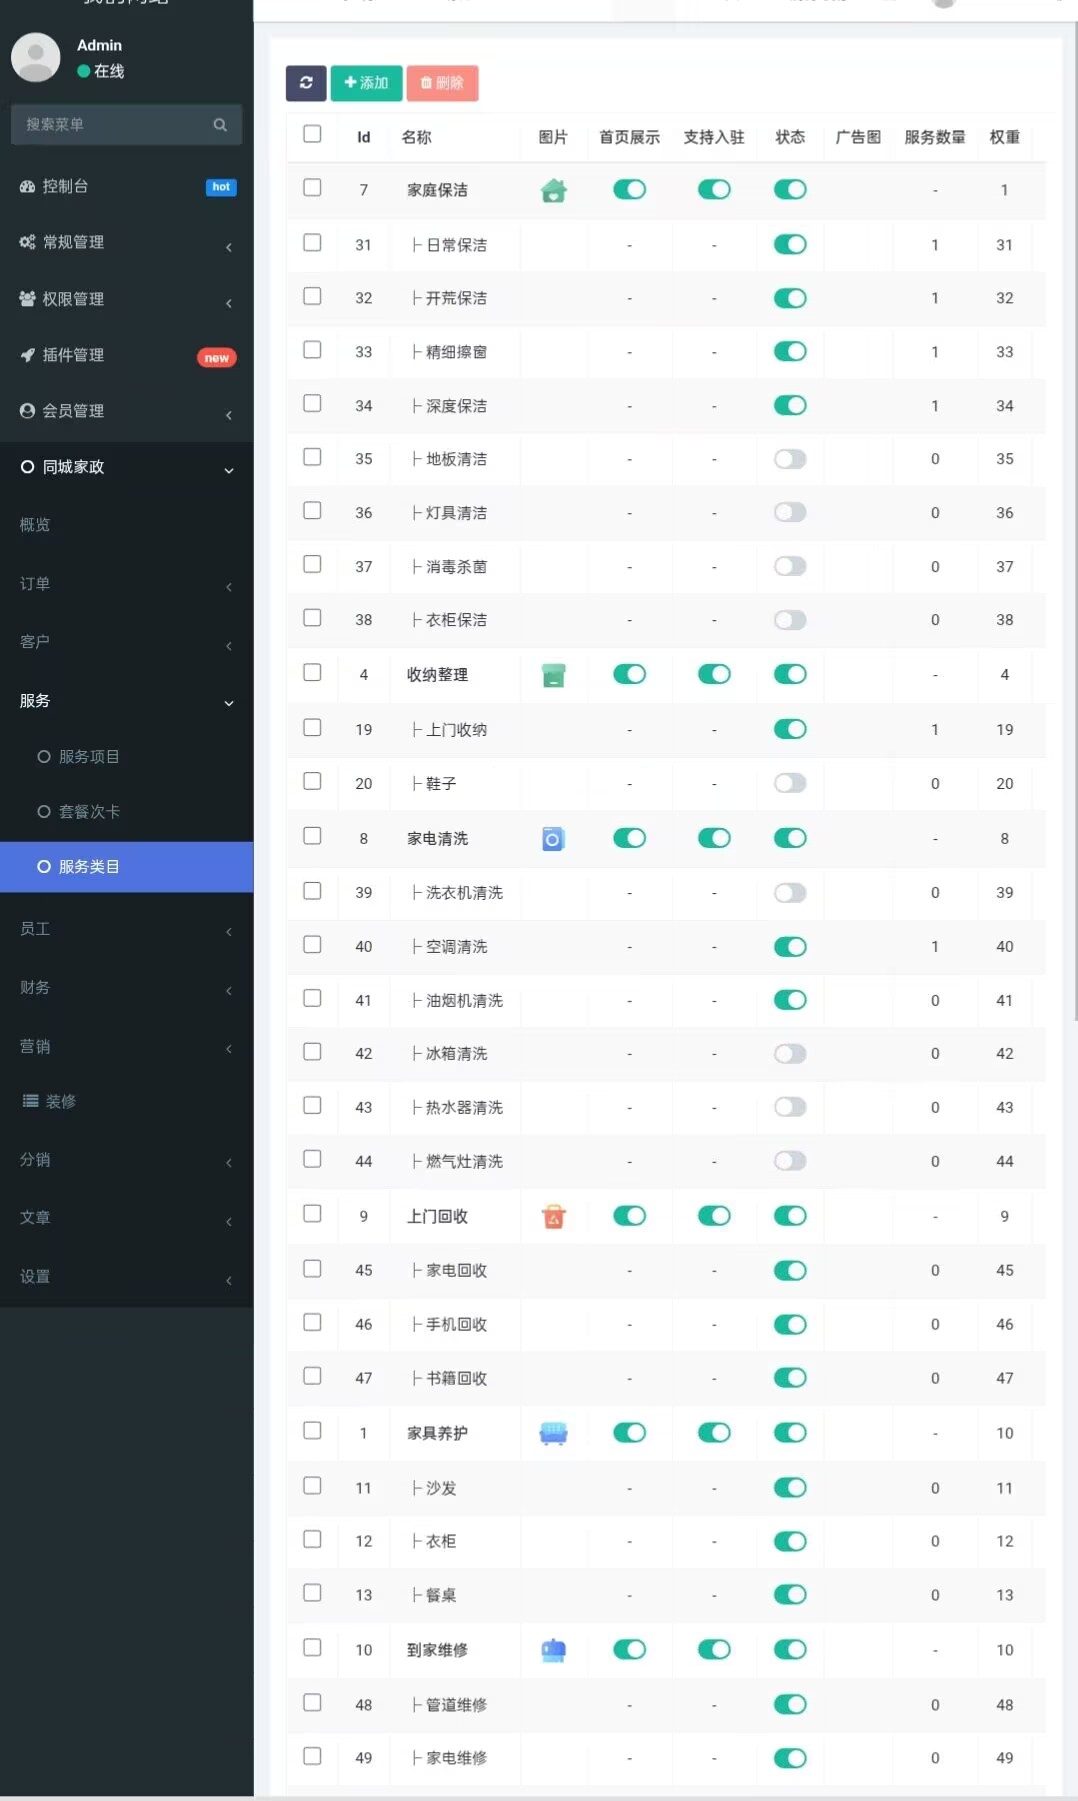Expand the 订单 submenu chevron
Image resolution: width=1078 pixels, height=1801 pixels.
(x=229, y=587)
